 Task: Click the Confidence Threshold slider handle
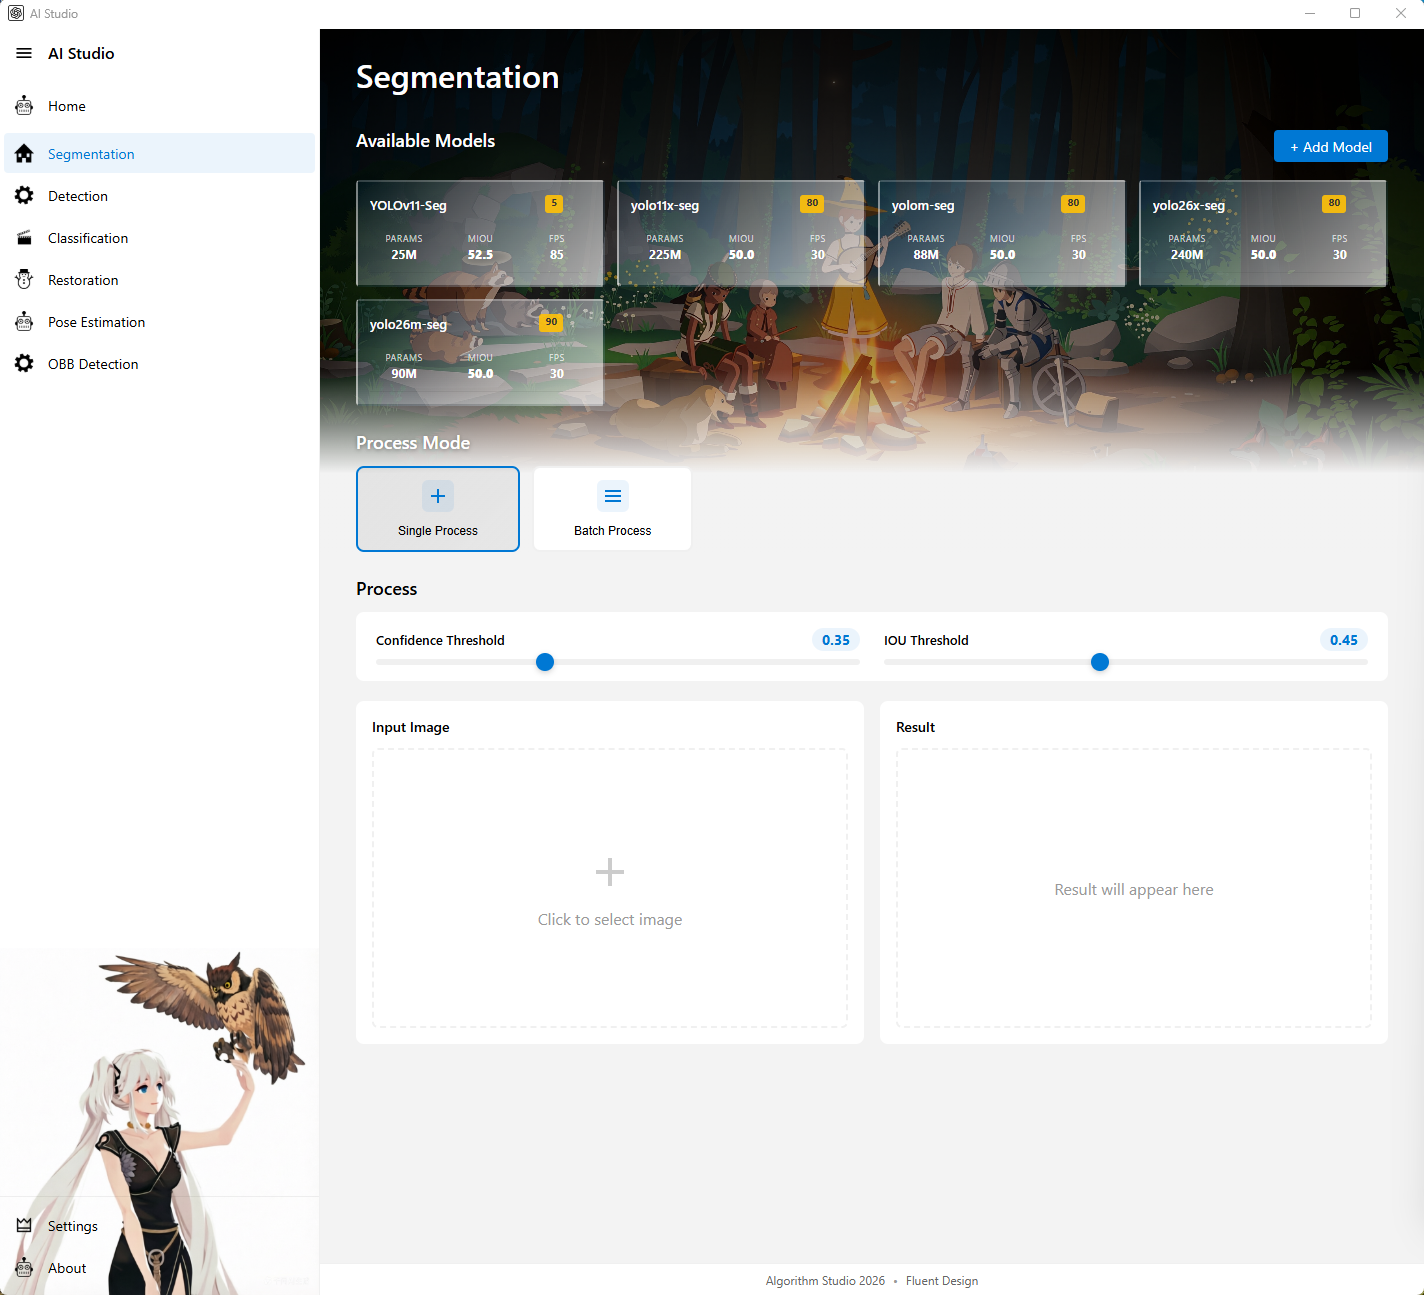(545, 662)
